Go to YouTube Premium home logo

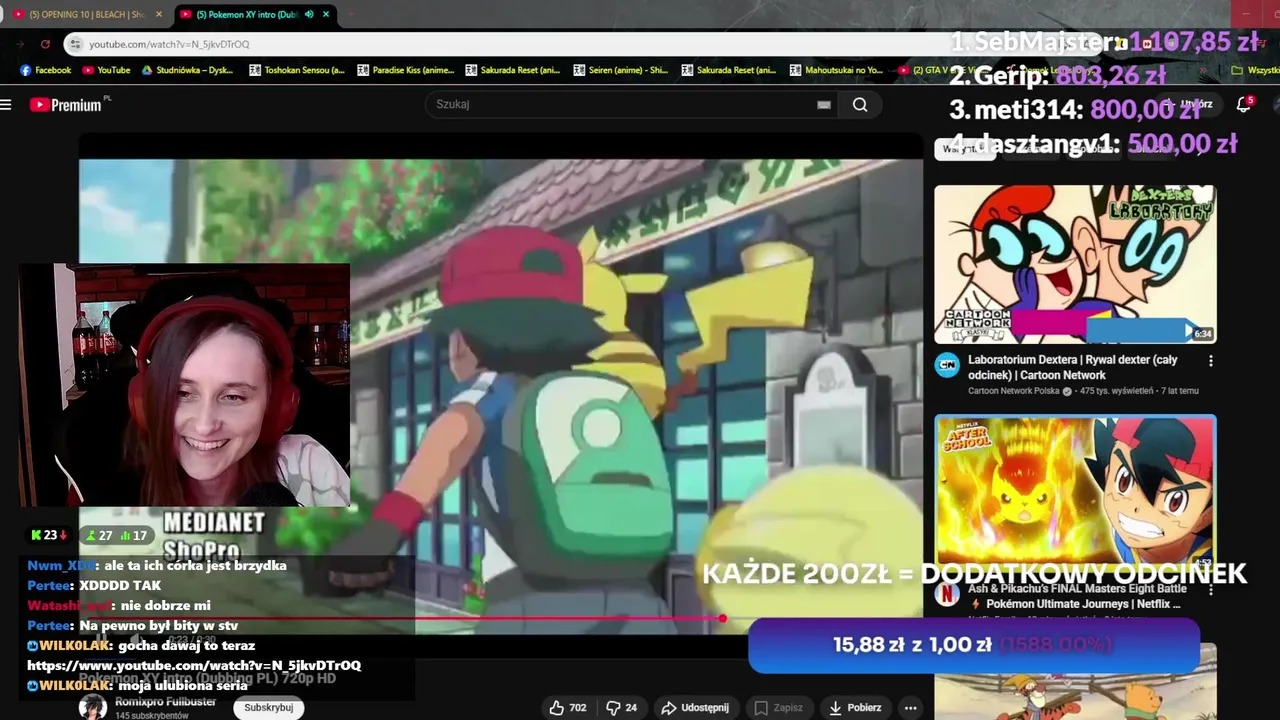tap(67, 105)
